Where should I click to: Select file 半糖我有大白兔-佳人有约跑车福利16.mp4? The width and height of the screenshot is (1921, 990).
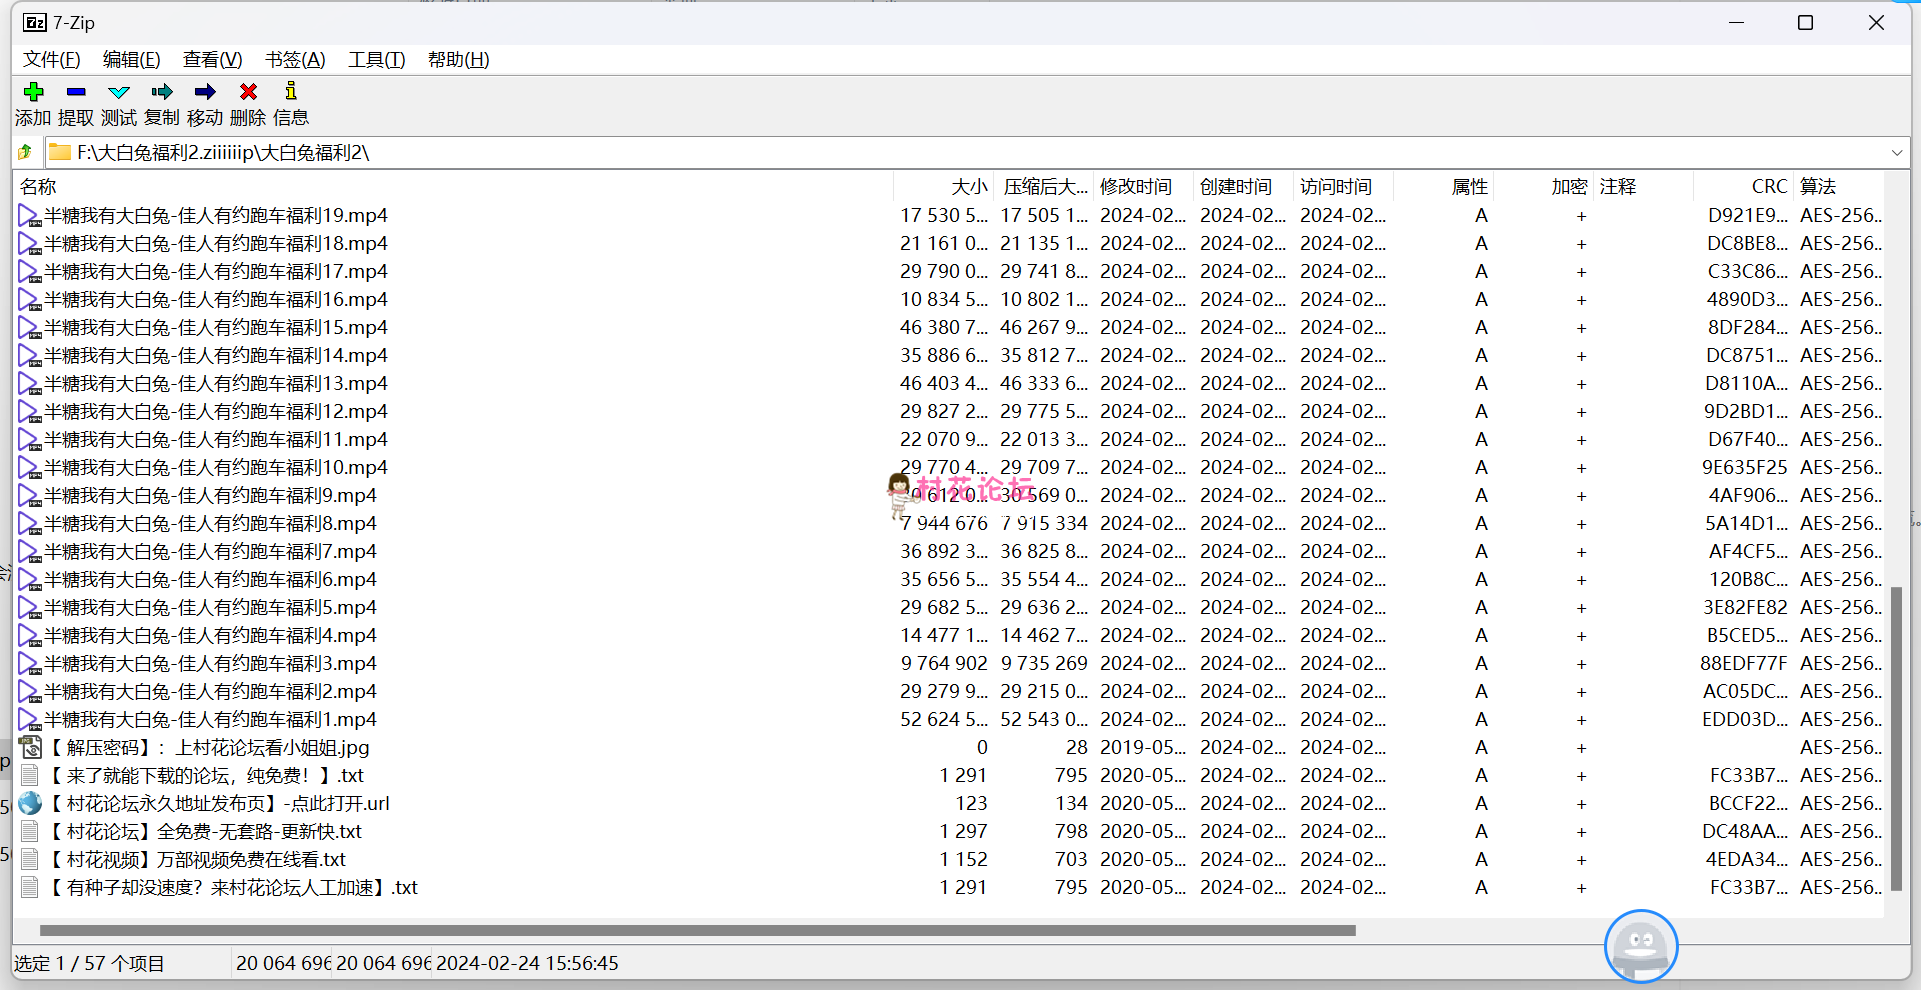215,299
